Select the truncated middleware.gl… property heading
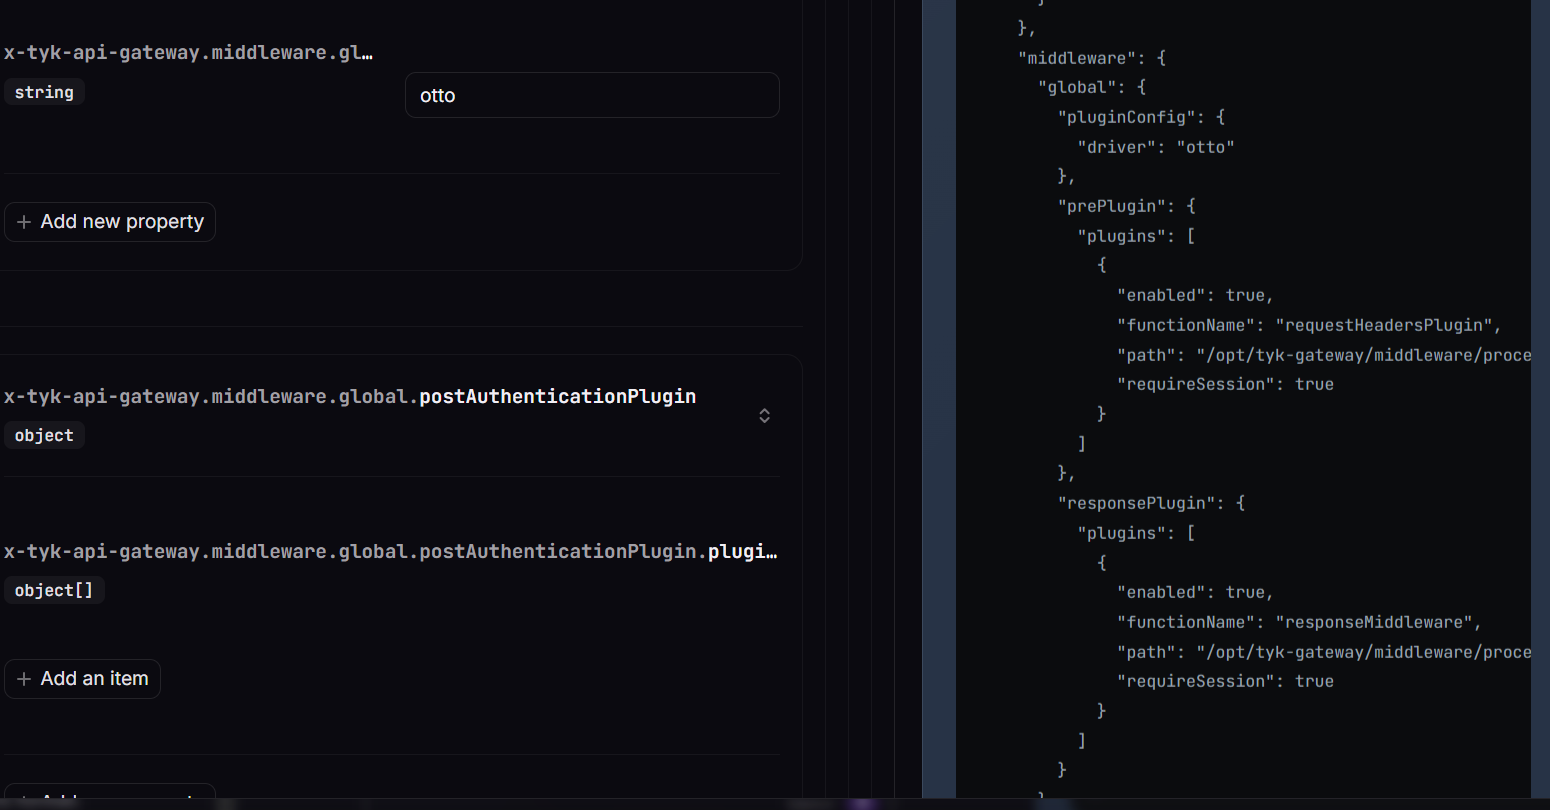The image size is (1550, 810). (188, 53)
